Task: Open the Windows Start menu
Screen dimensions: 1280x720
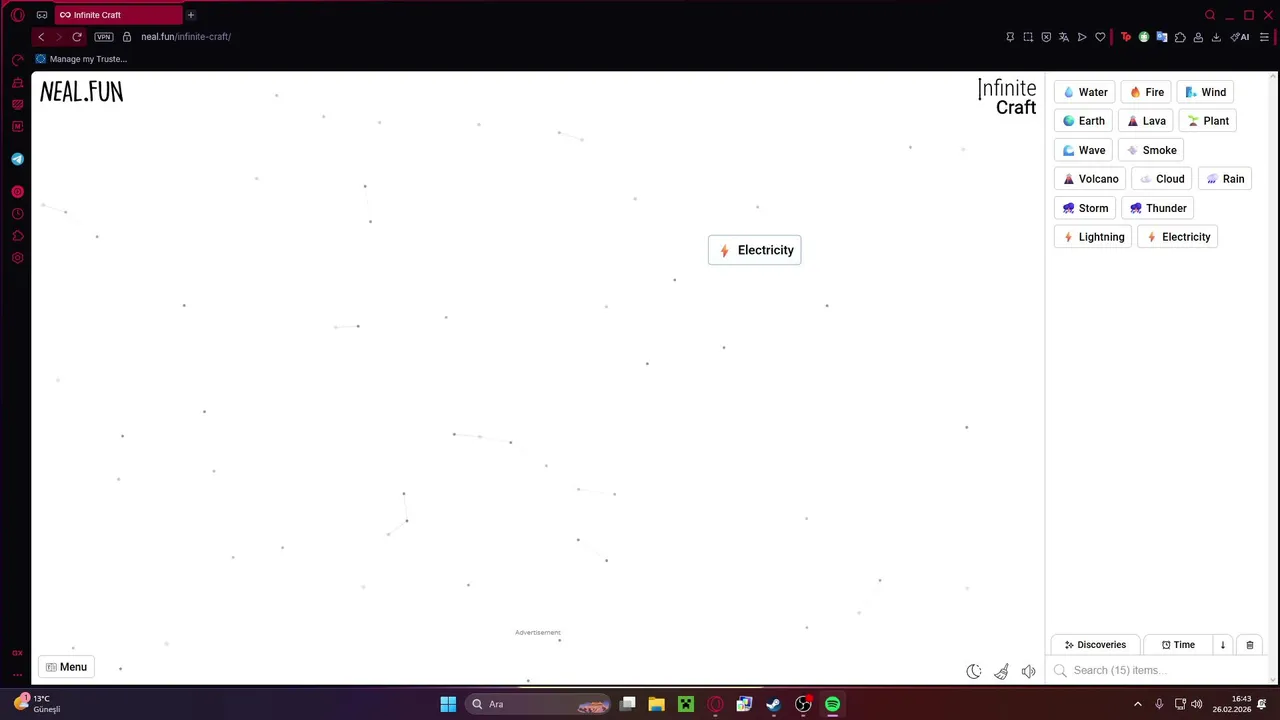Action: click(x=448, y=704)
